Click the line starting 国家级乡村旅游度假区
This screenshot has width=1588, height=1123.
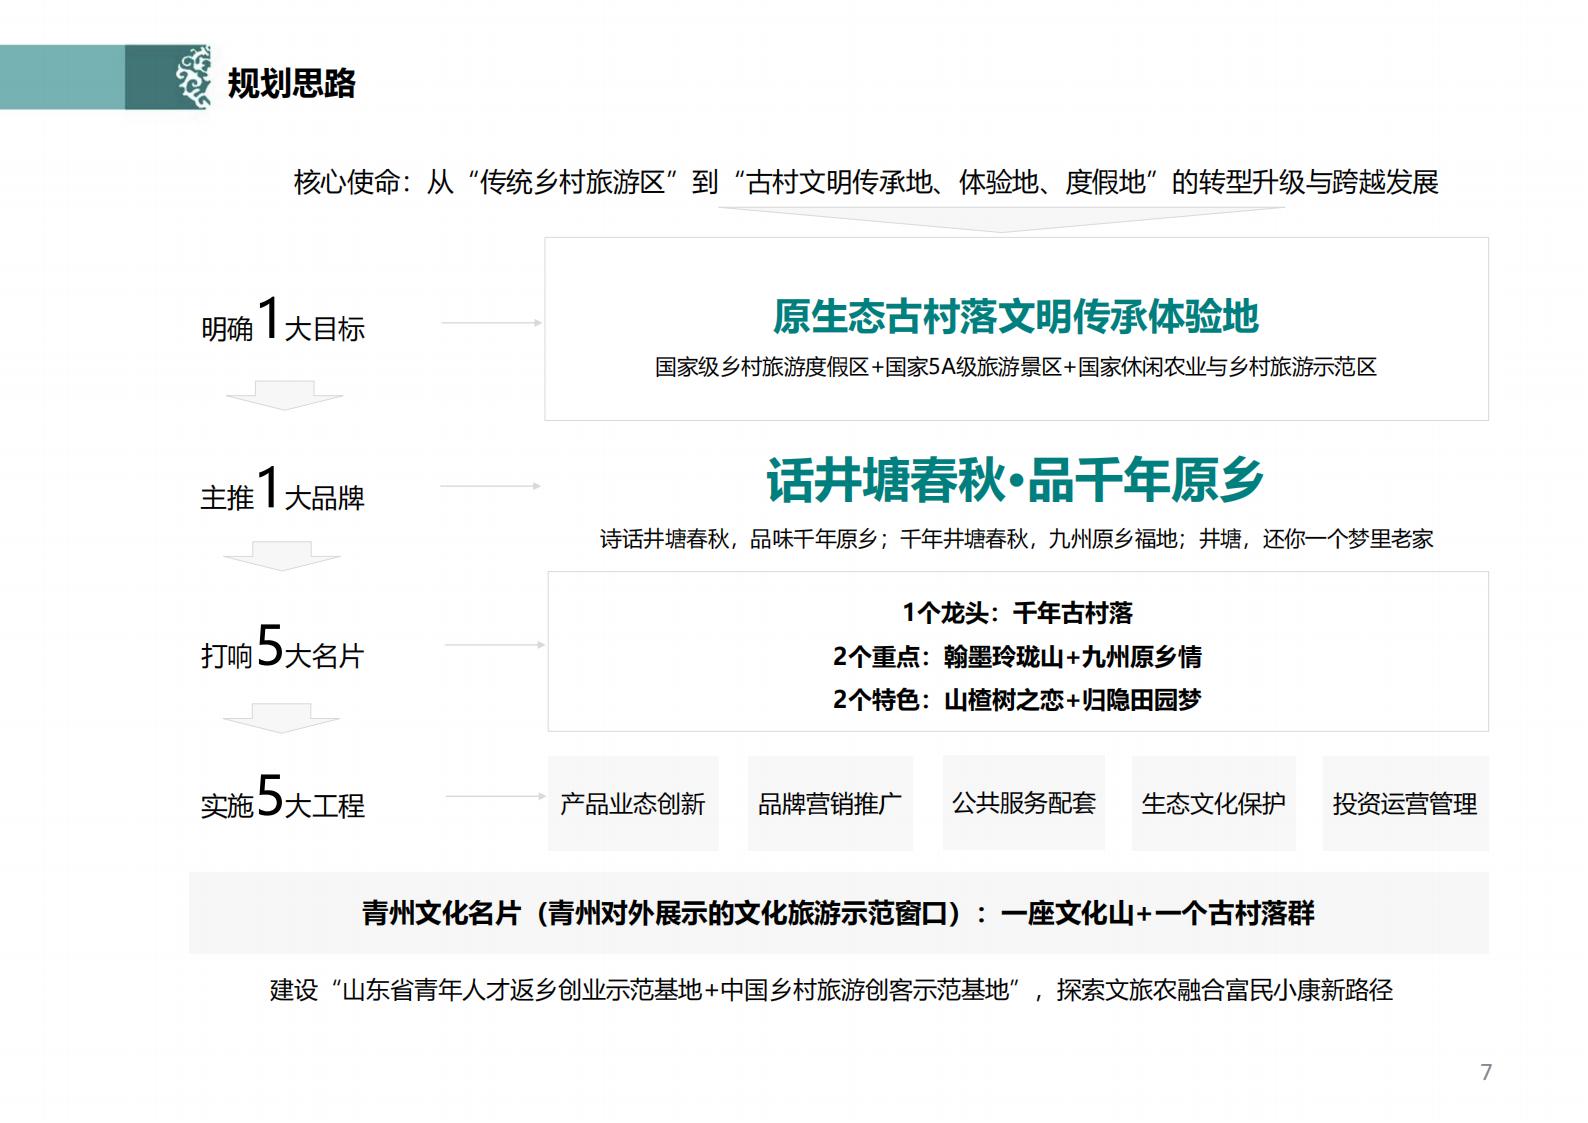tap(1016, 367)
